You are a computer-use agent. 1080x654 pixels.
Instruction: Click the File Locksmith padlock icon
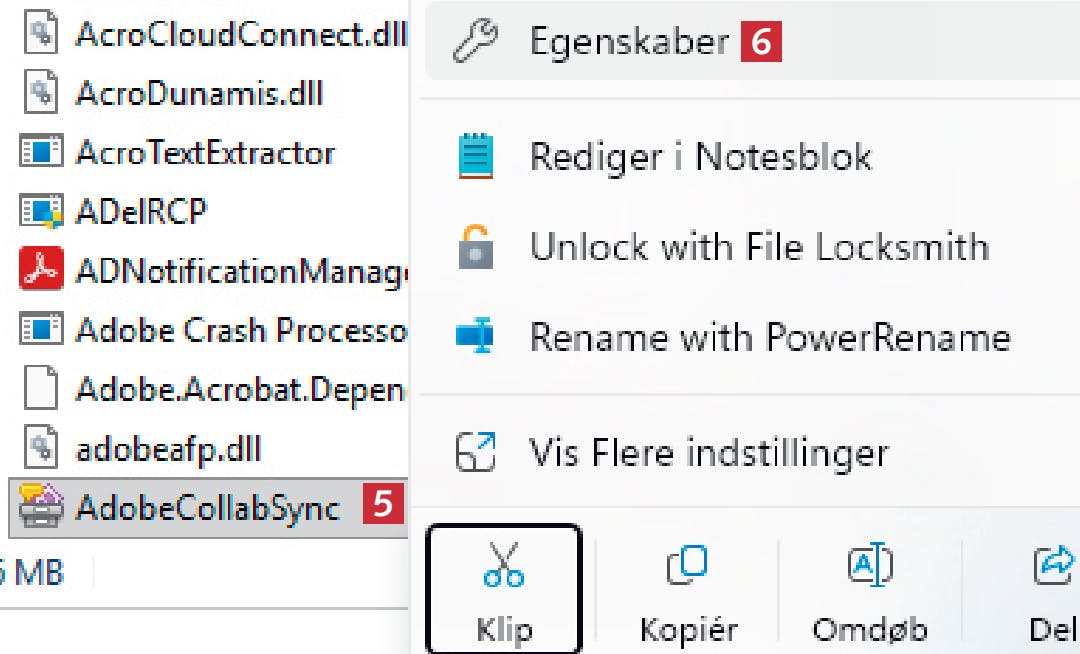click(475, 247)
